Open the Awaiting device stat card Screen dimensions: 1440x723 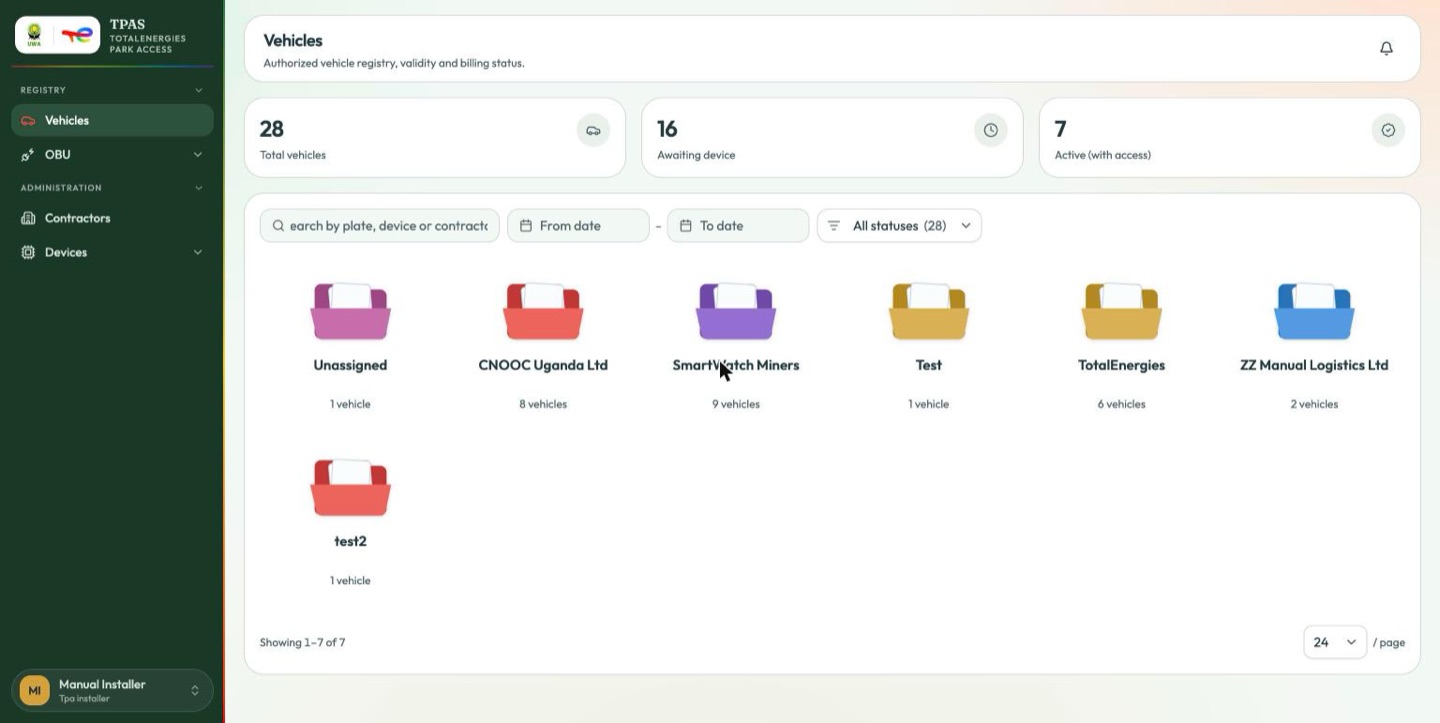832,138
